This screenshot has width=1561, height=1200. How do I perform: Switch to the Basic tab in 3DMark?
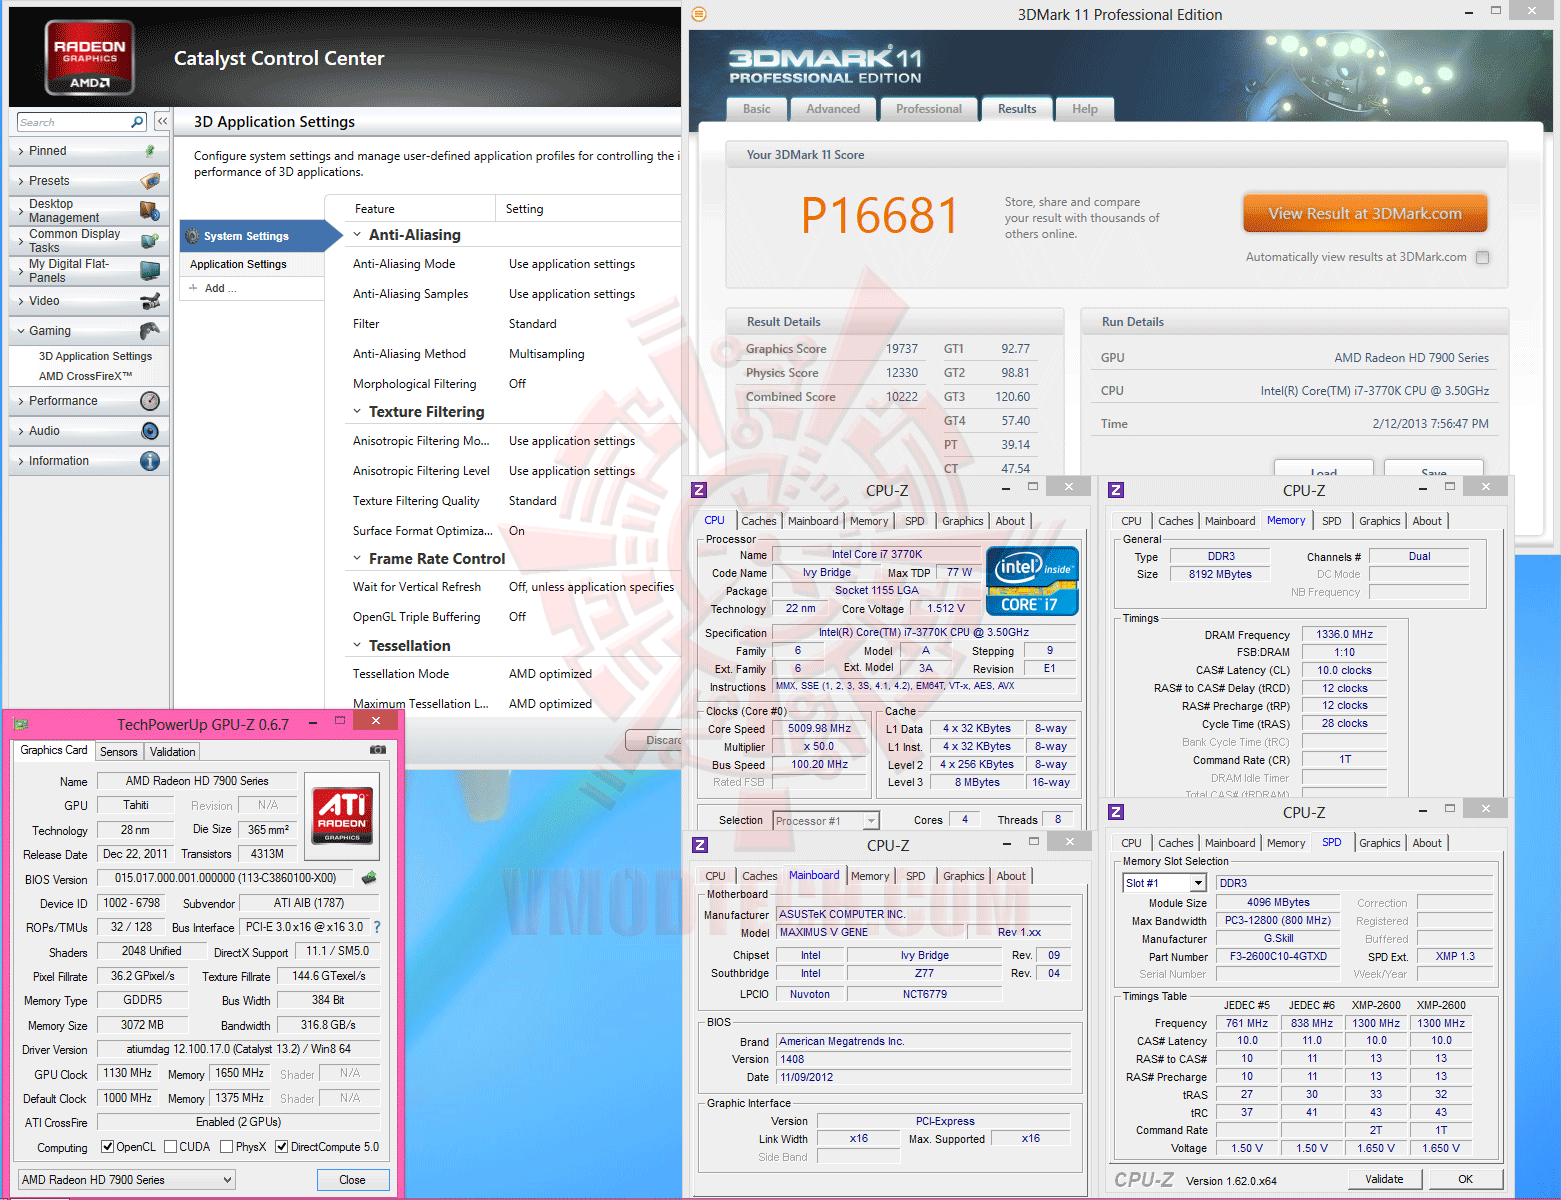pyautogui.click(x=757, y=109)
